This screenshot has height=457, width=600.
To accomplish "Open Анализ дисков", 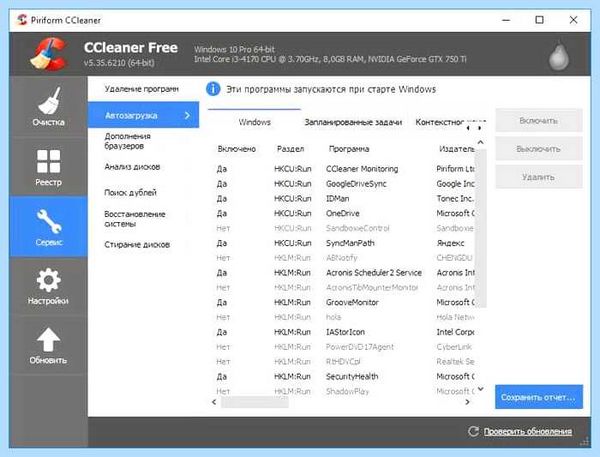I will (132, 167).
